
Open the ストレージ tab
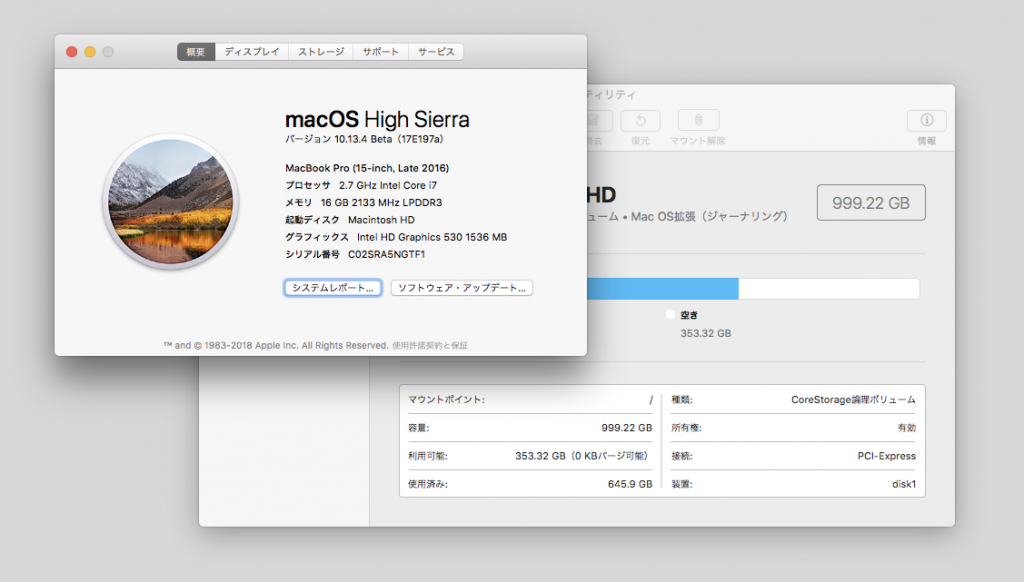coord(321,52)
